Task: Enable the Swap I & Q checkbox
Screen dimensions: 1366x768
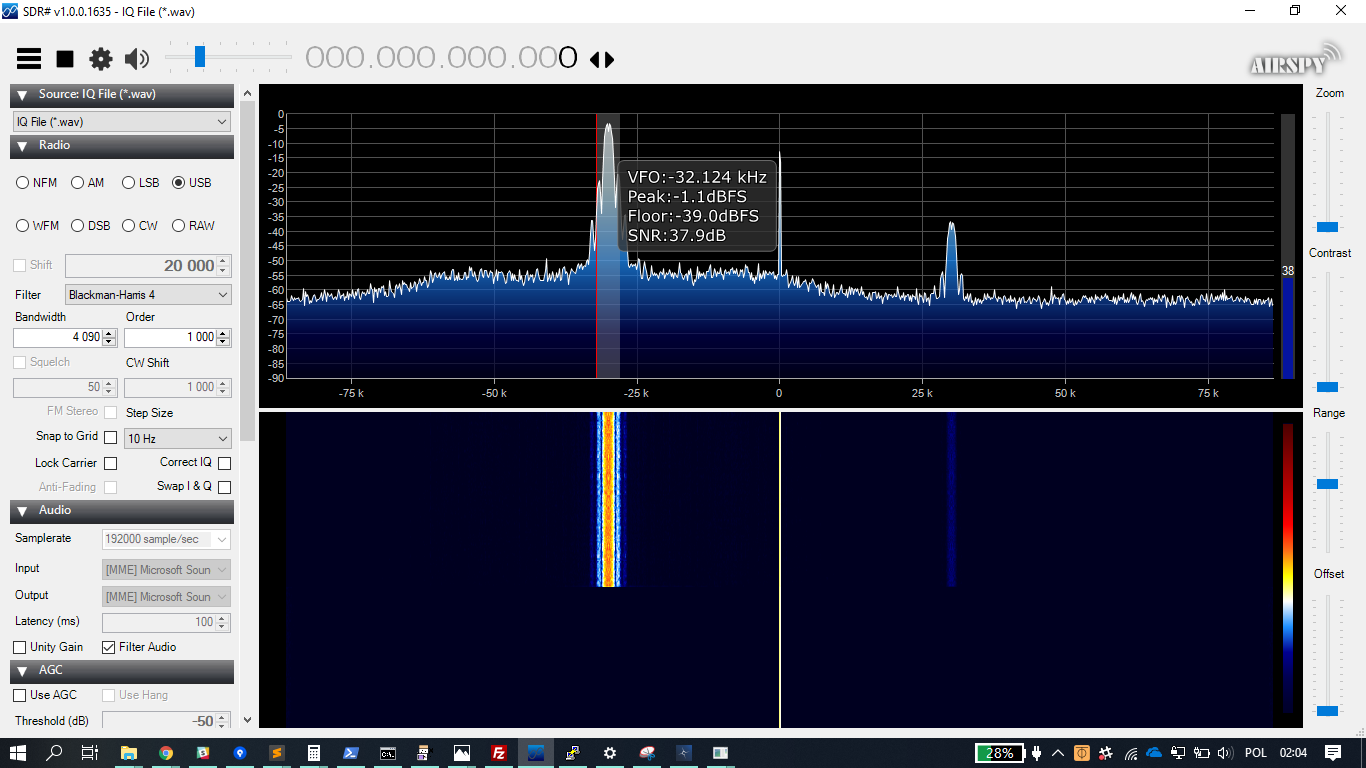Action: coord(224,487)
